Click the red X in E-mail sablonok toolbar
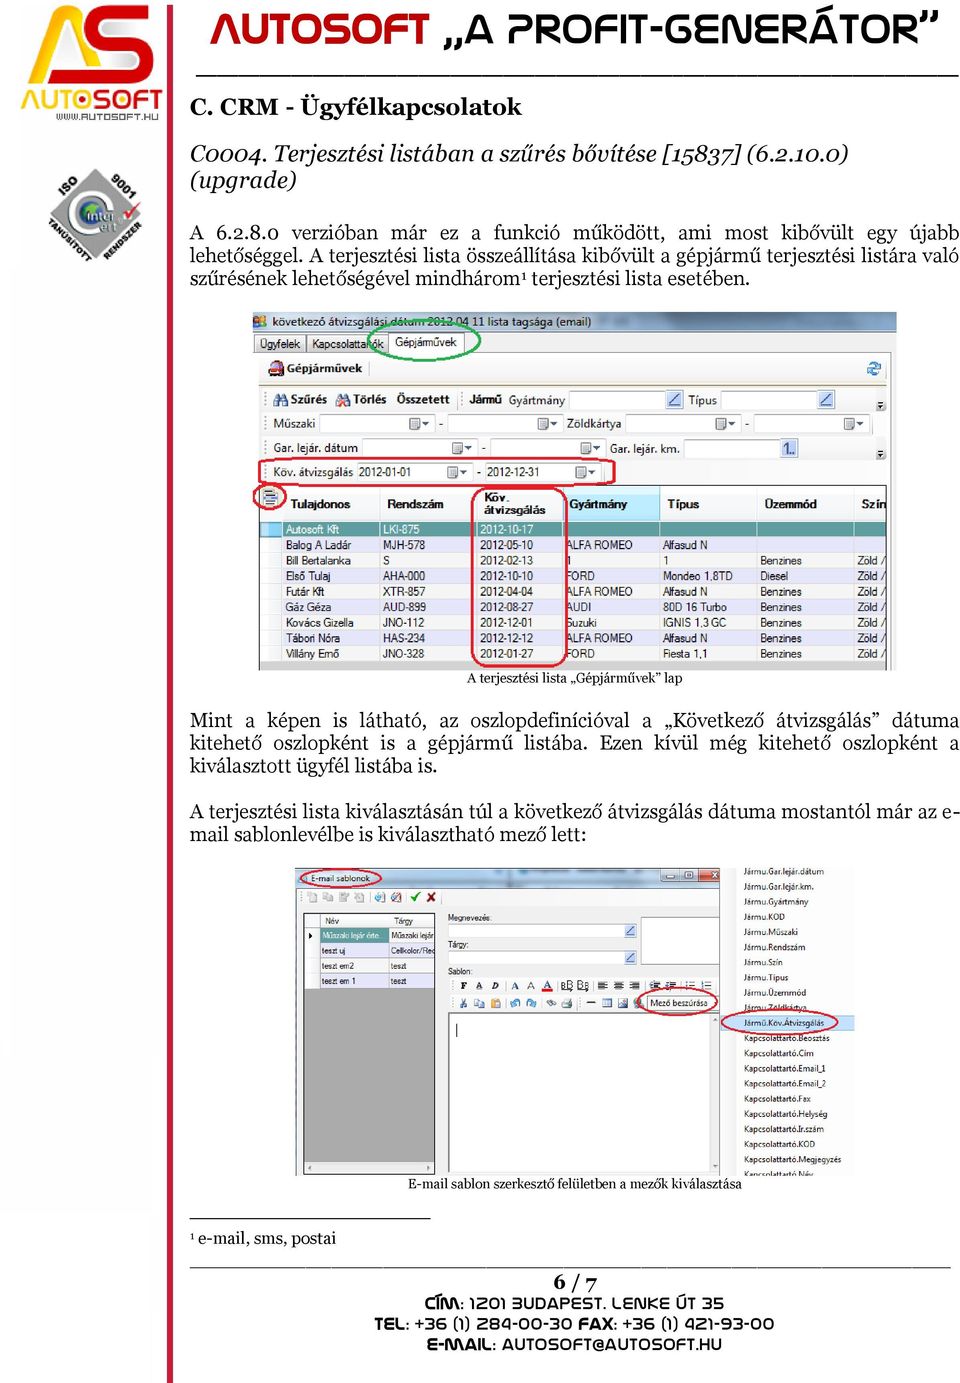 click(x=431, y=897)
